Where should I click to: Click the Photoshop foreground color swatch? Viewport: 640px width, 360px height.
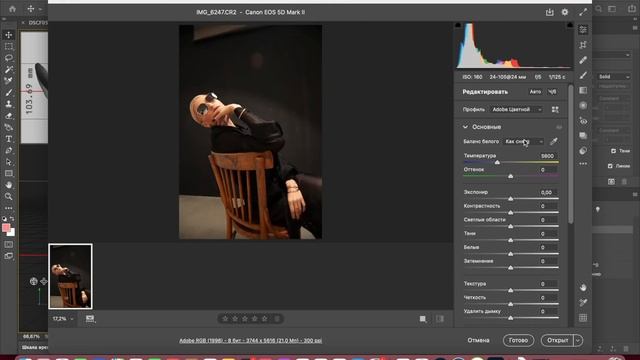pos(6,228)
